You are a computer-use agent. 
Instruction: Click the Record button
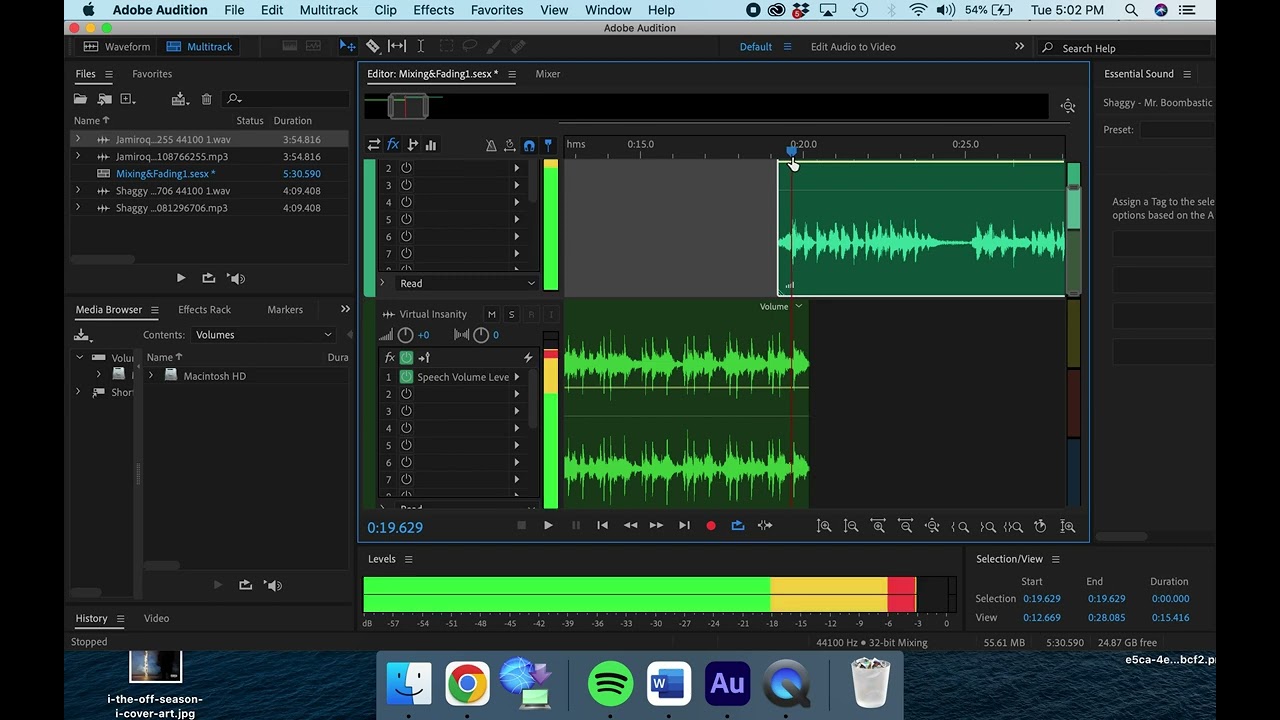pyautogui.click(x=711, y=526)
